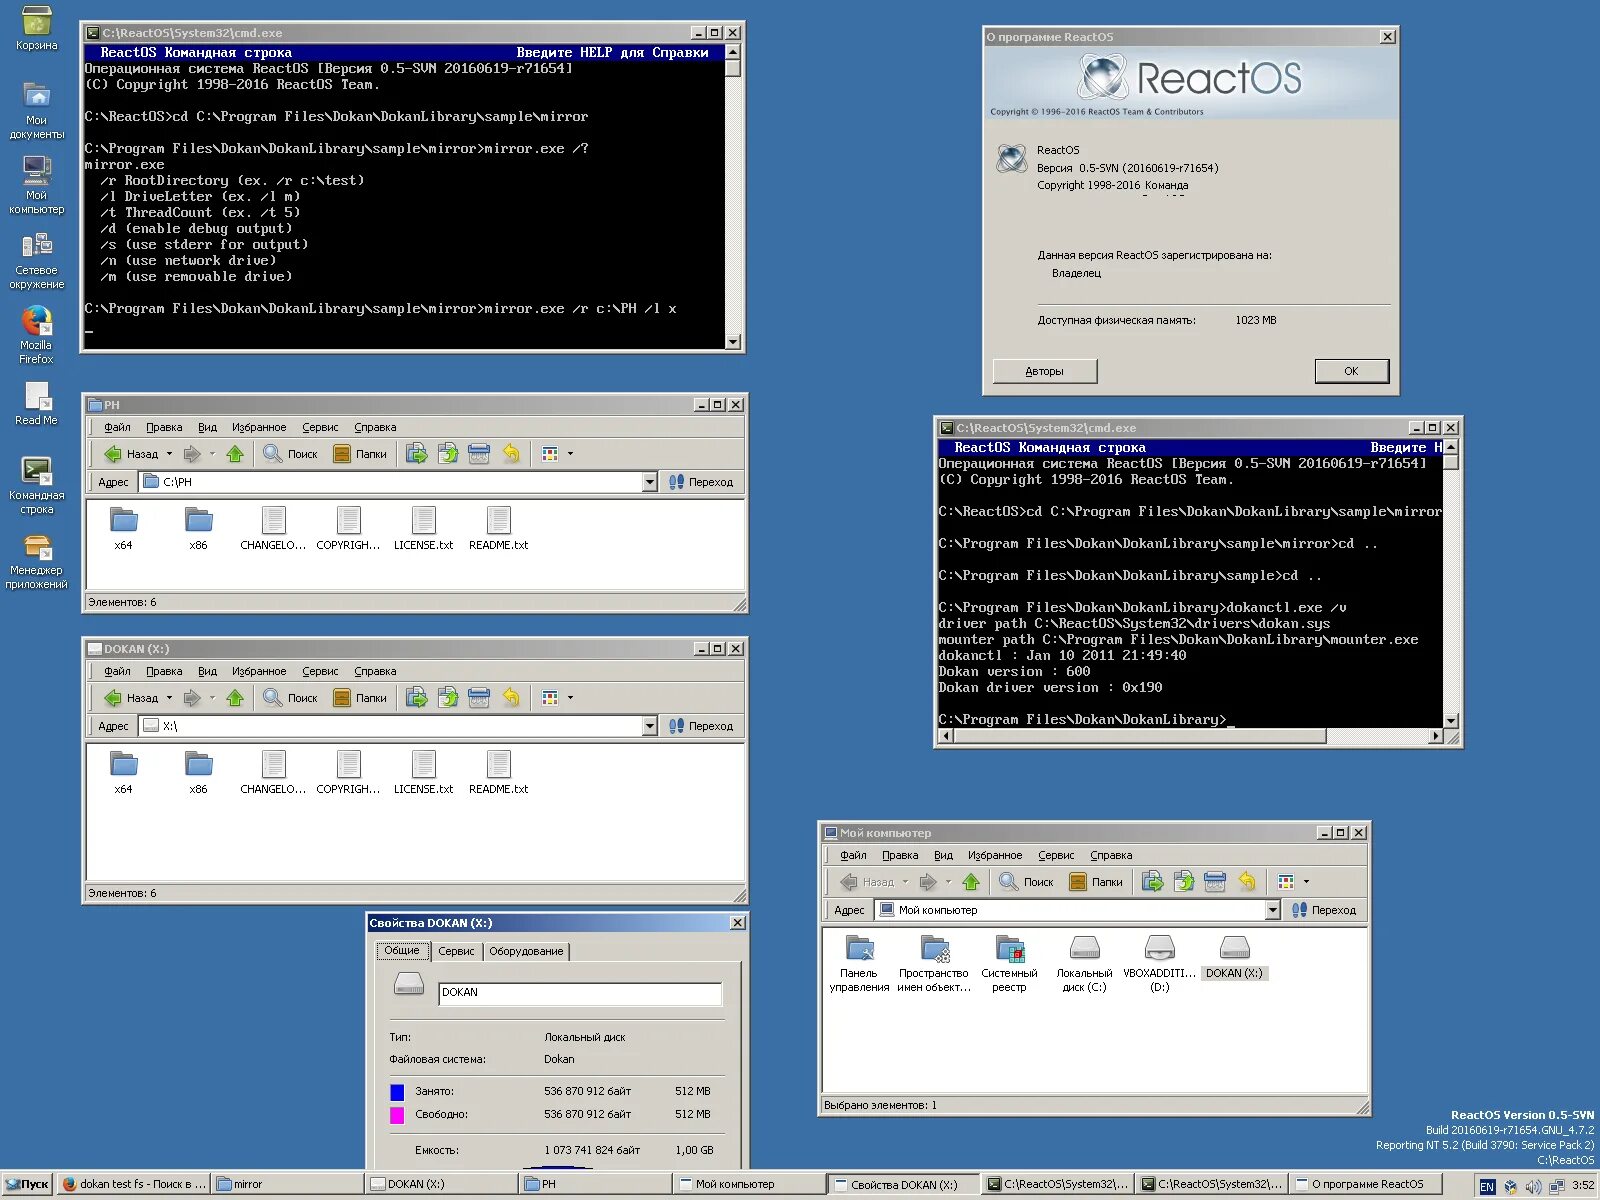Switch to Оборудование tab in DOKAN properties

point(526,951)
